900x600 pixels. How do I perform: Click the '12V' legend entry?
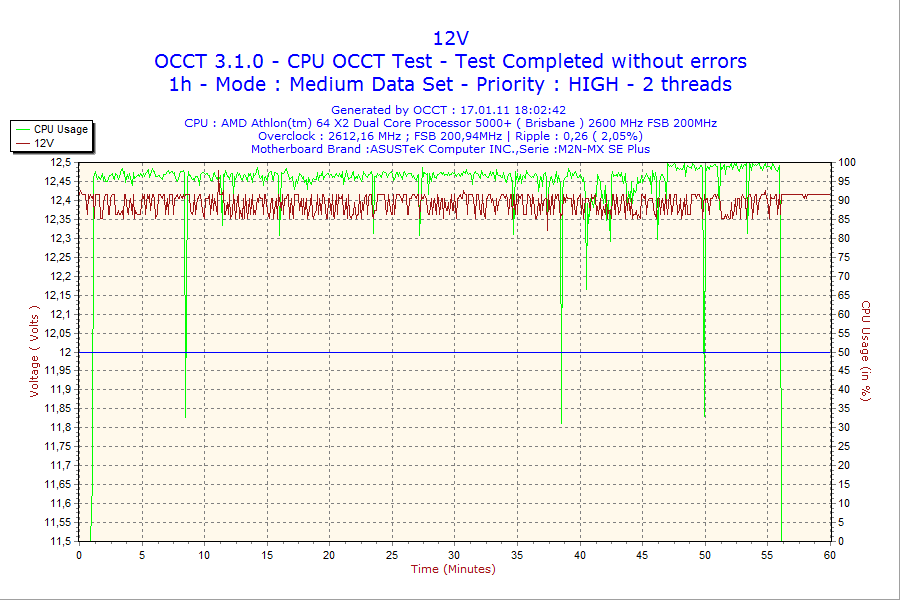35,143
